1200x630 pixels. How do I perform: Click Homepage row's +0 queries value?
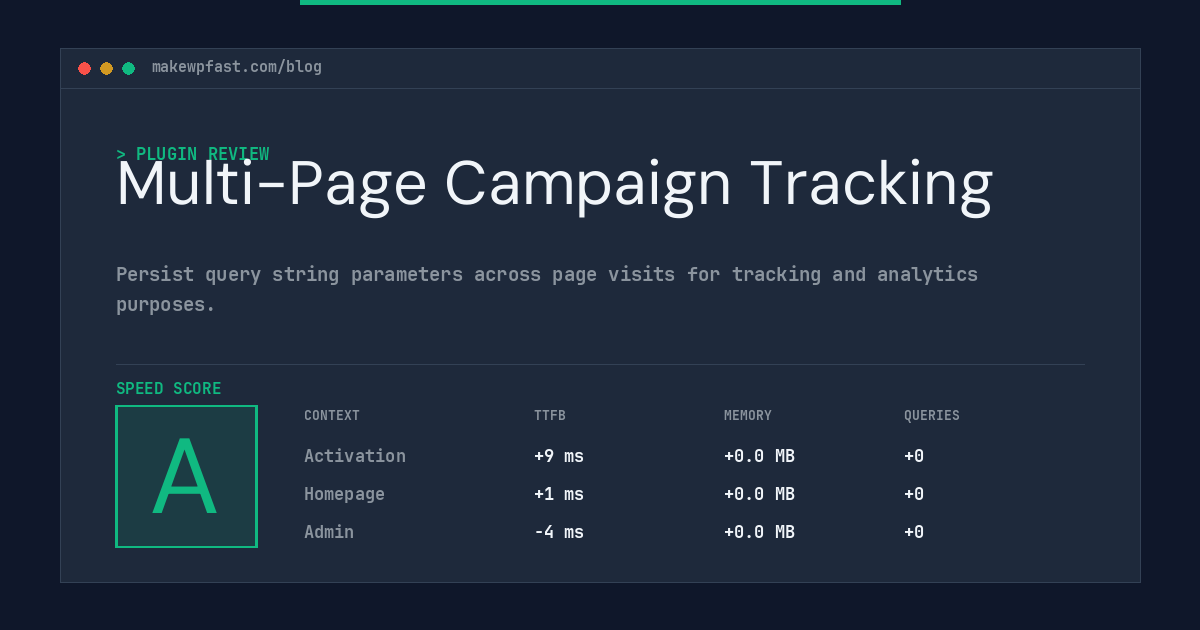click(x=914, y=494)
